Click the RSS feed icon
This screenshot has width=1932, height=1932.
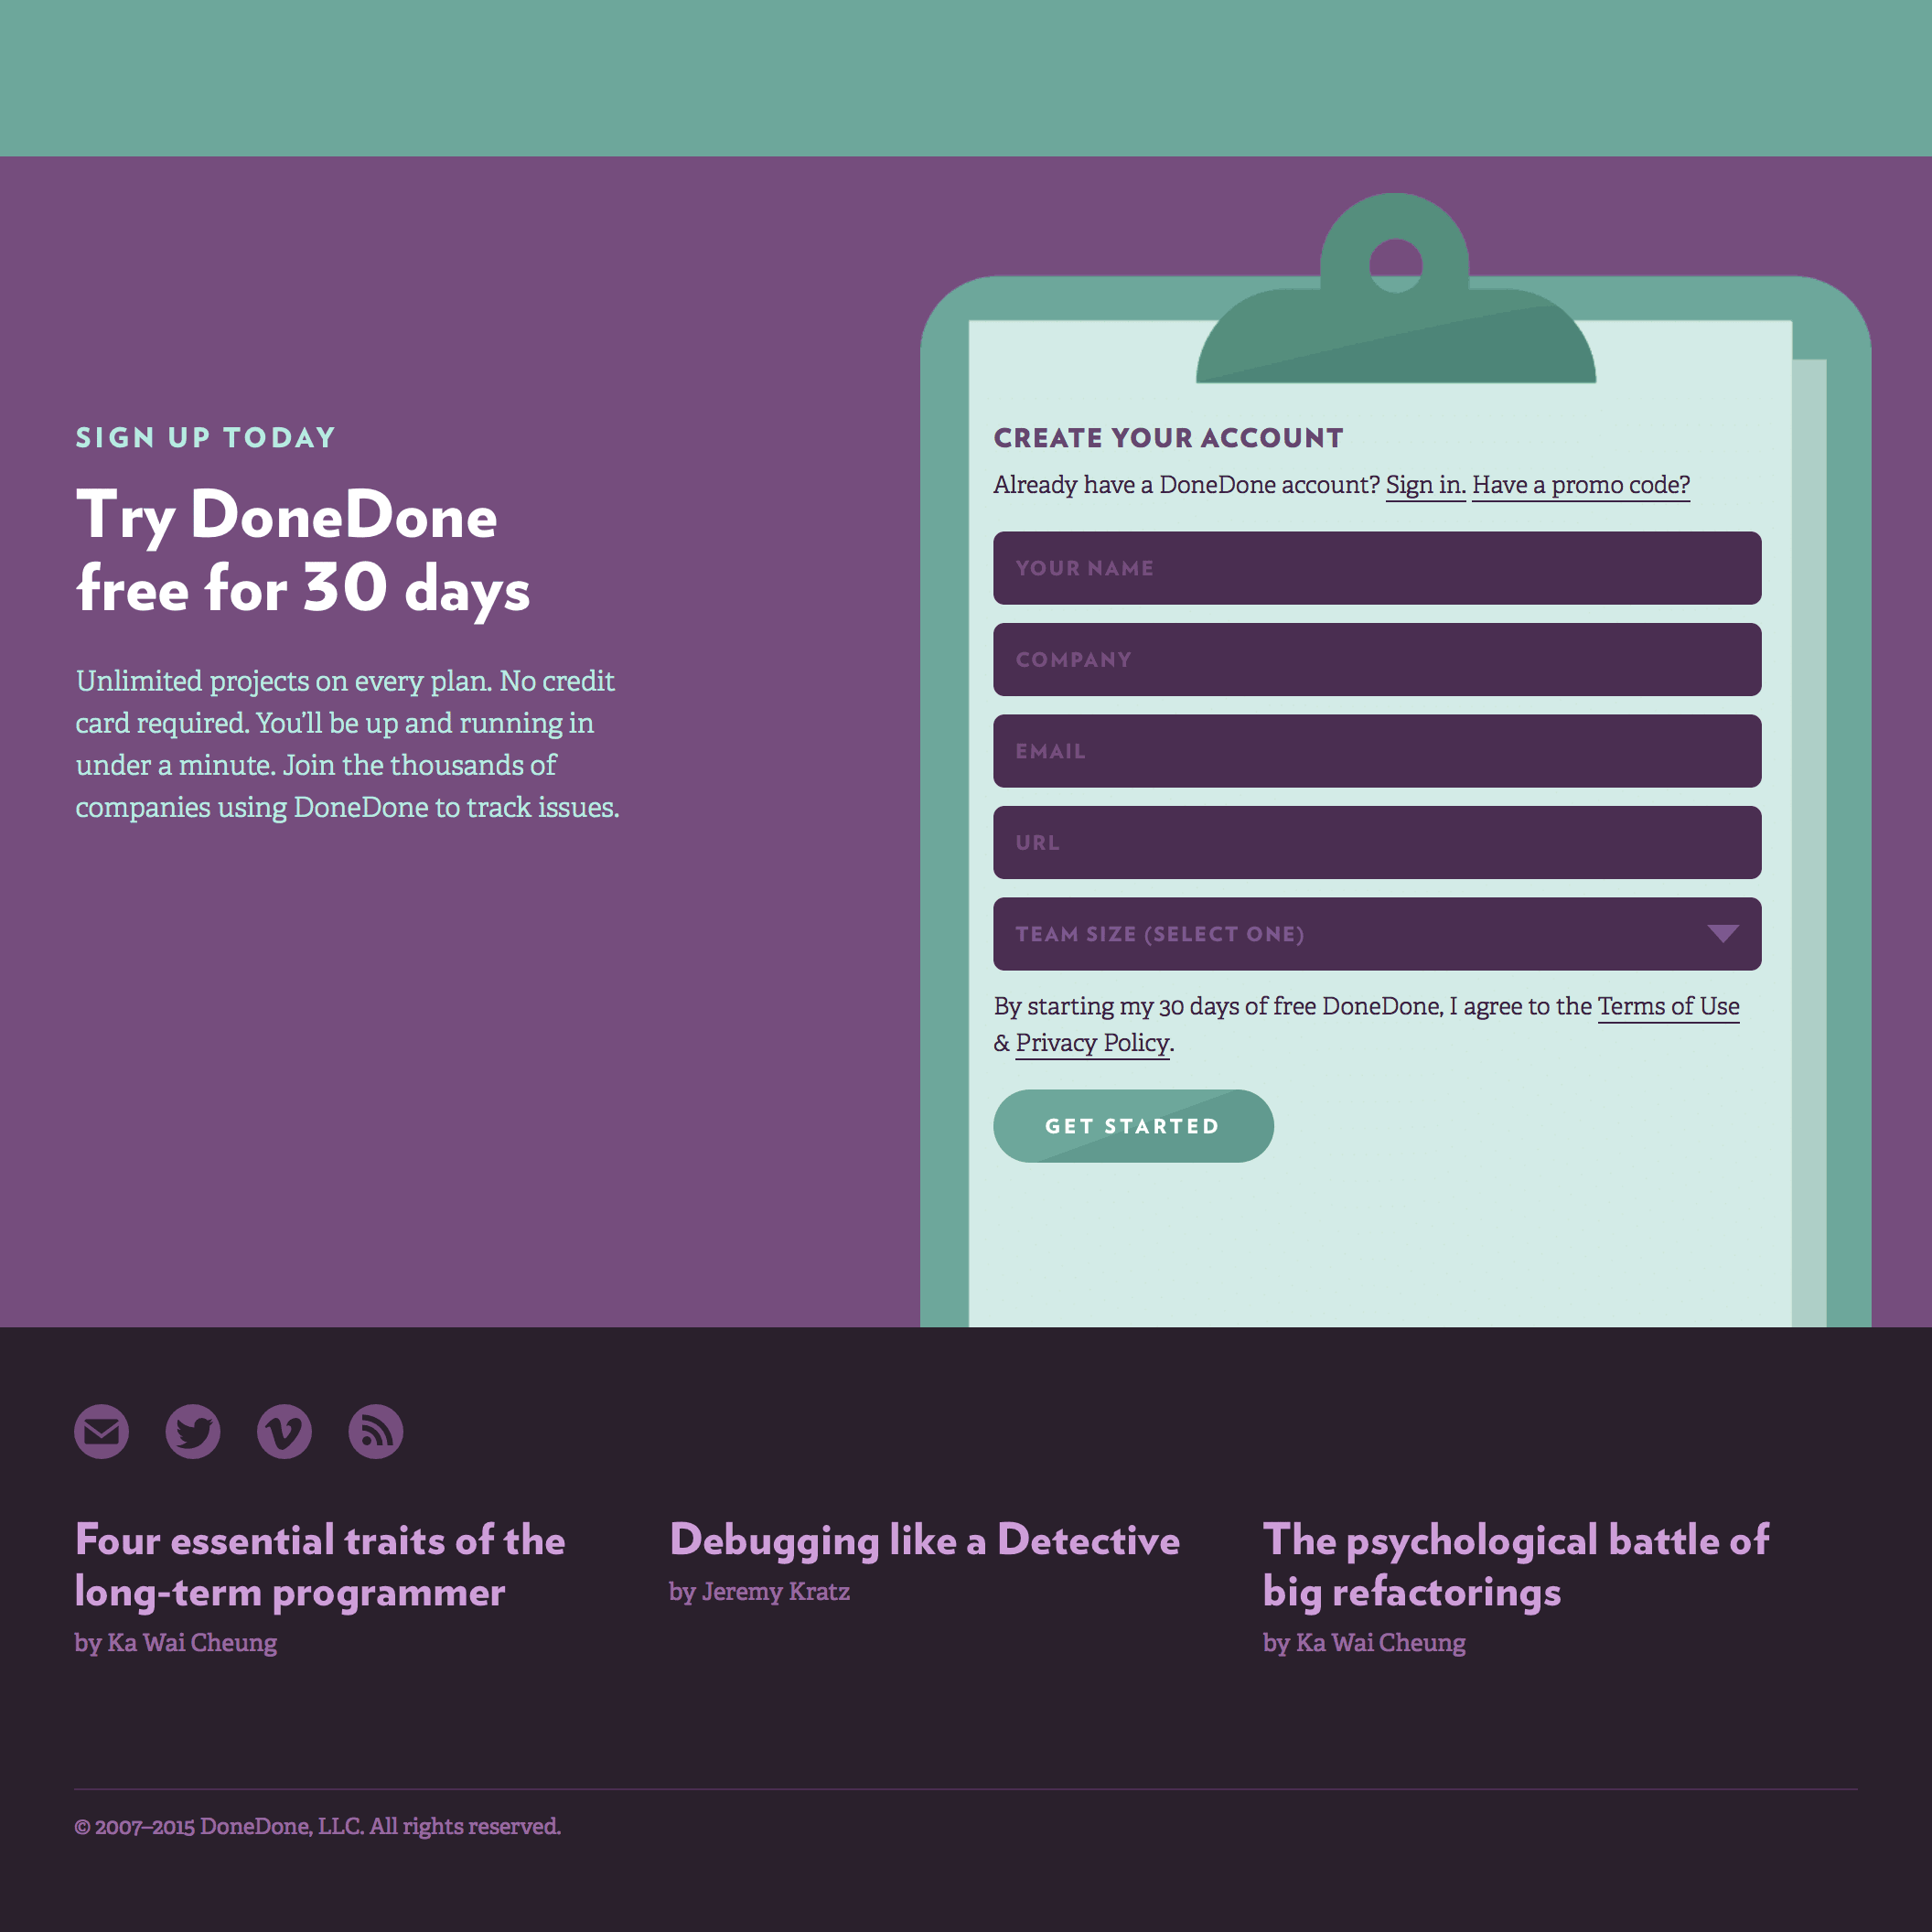[x=375, y=1432]
